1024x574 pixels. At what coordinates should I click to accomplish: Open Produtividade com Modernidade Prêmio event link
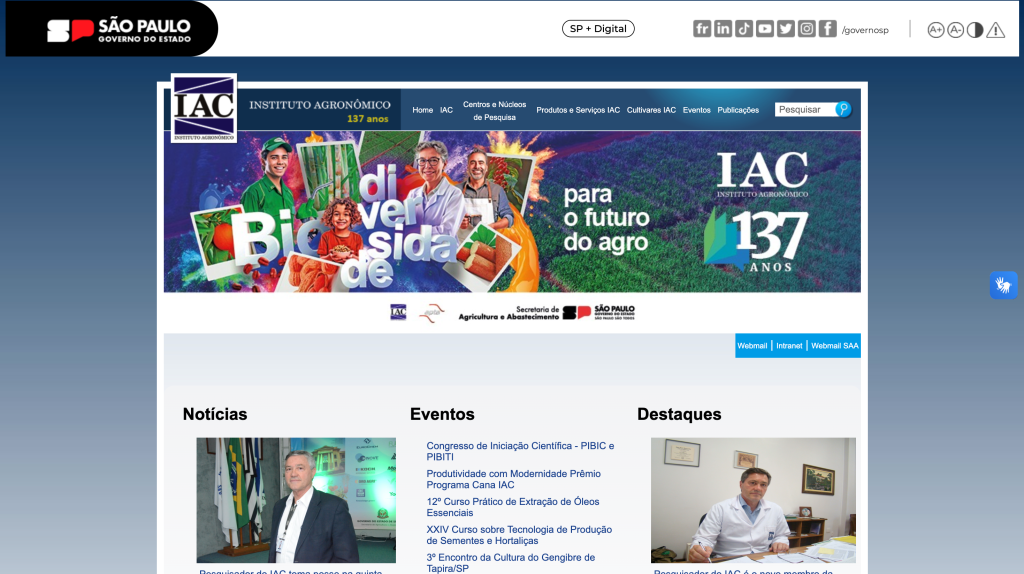pos(513,479)
